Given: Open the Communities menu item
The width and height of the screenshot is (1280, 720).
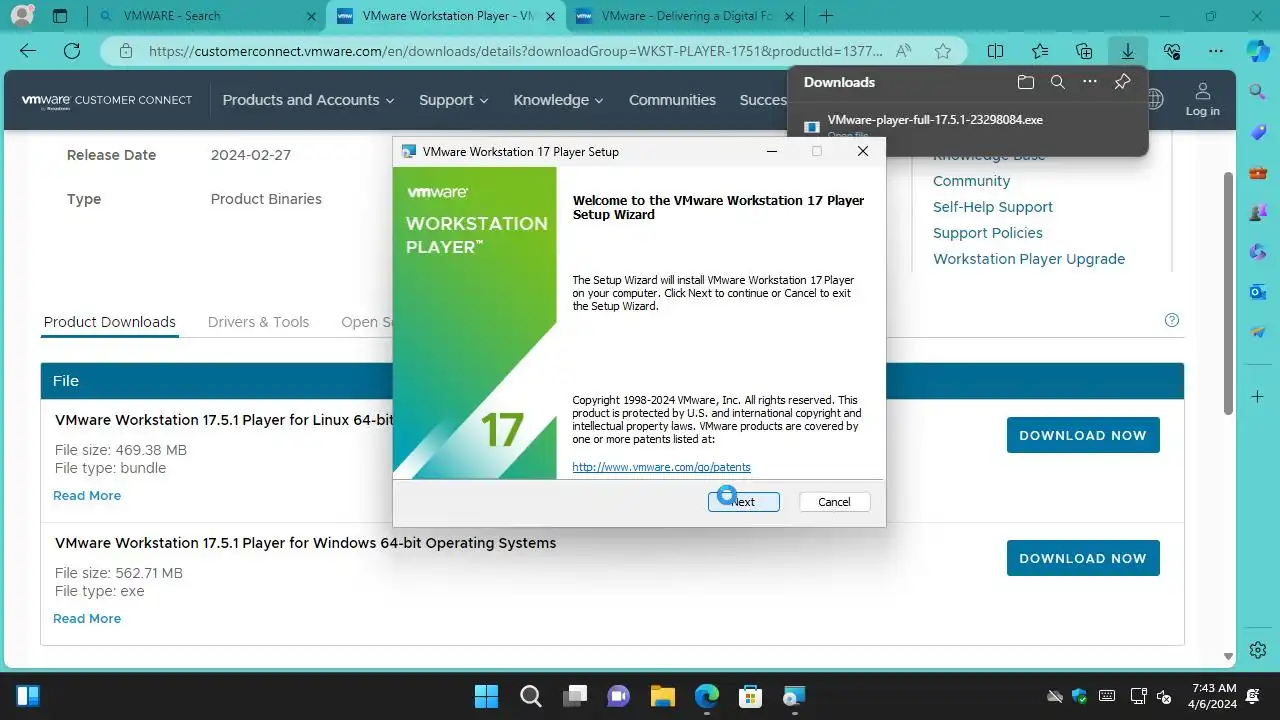Looking at the screenshot, I should (672, 100).
